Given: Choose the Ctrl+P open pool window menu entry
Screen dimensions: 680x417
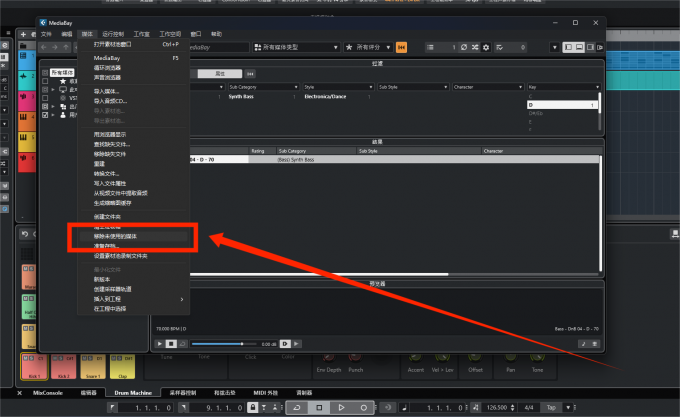Looking at the screenshot, I should coord(134,44).
